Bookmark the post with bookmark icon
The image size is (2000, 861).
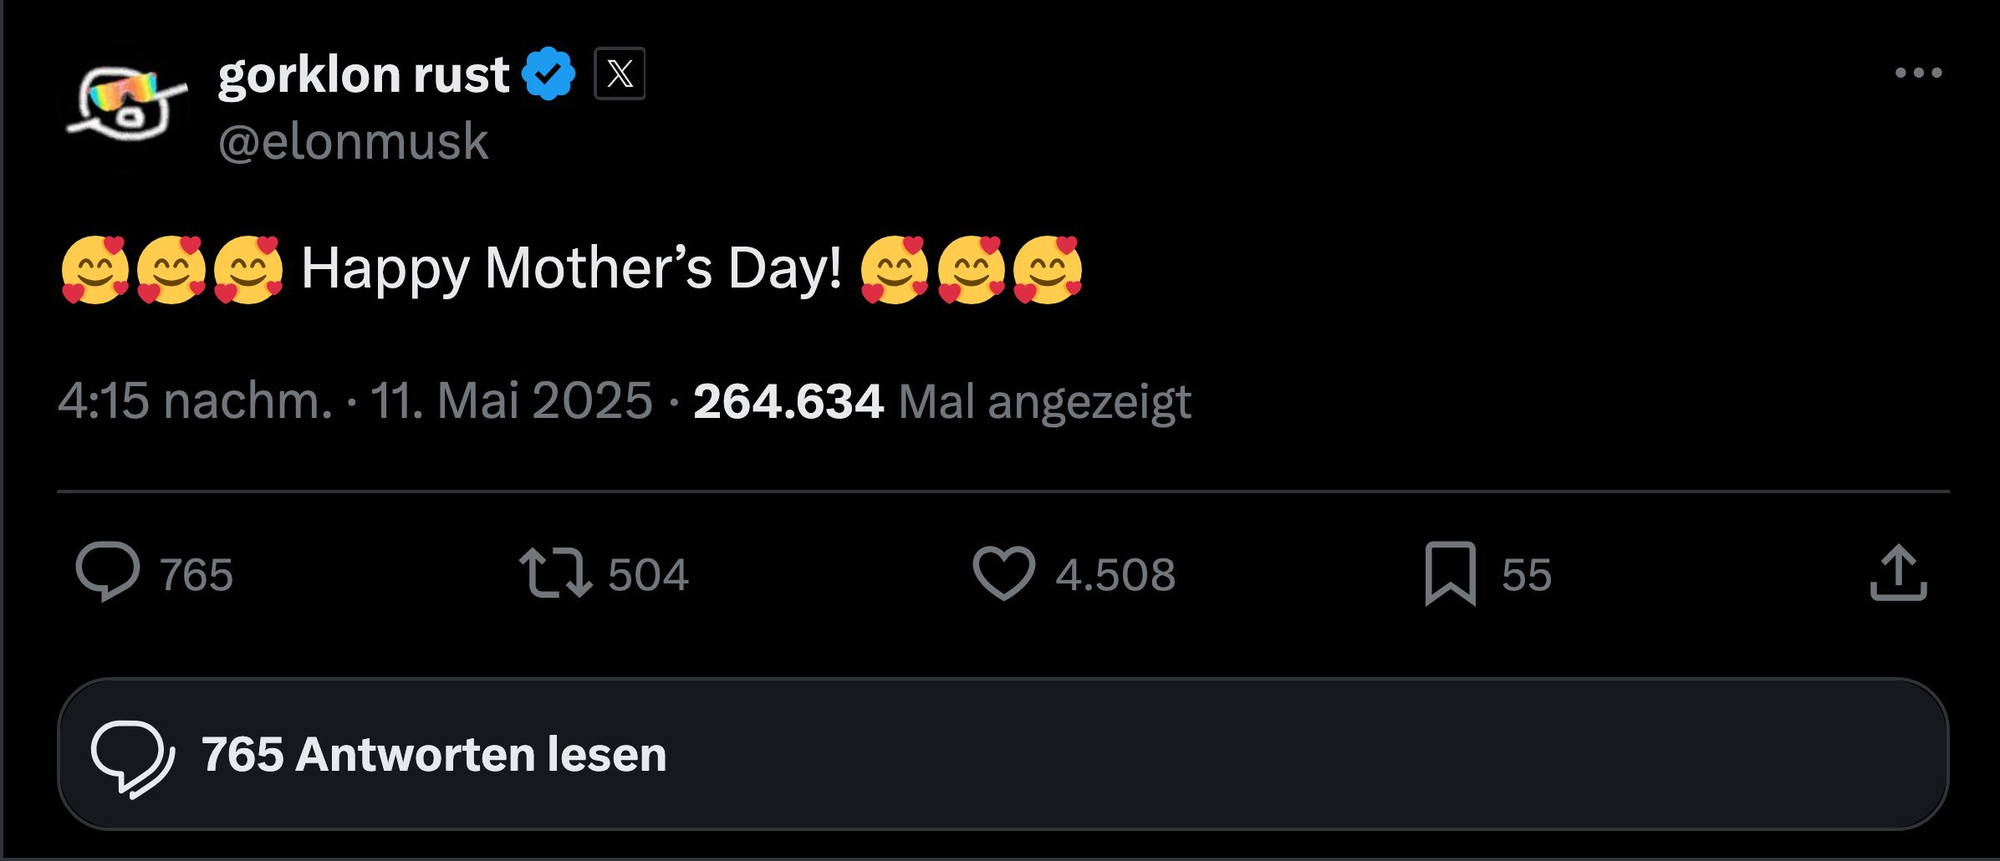pos(1450,573)
